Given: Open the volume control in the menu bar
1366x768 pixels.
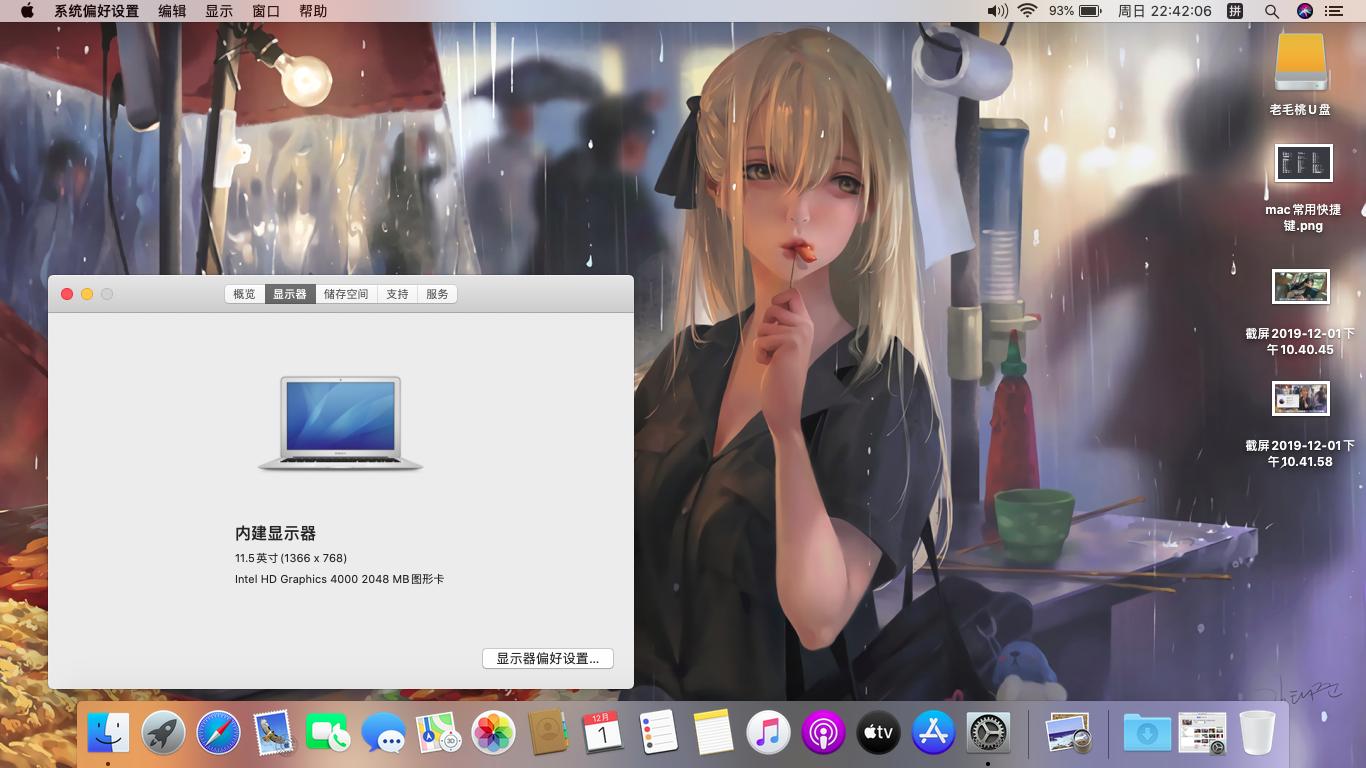Looking at the screenshot, I should [x=997, y=11].
